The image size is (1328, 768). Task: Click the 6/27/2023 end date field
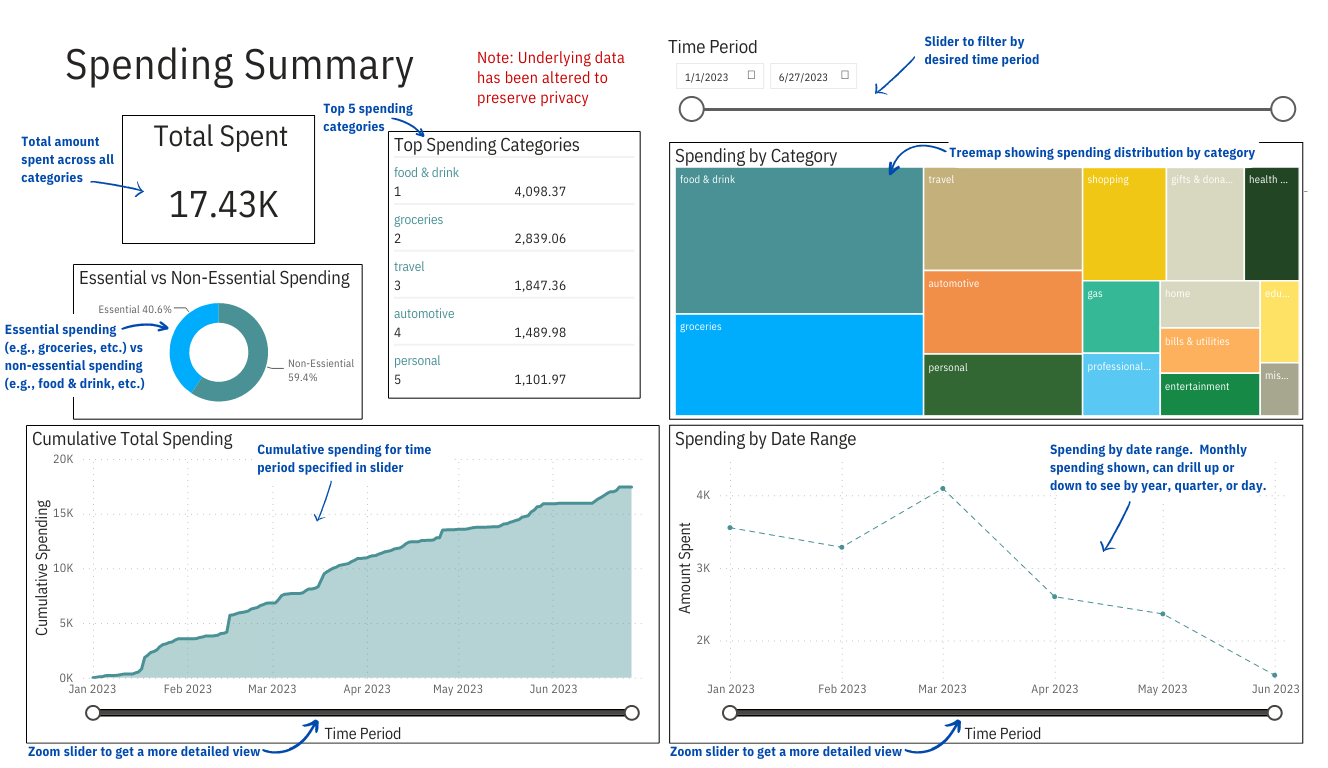pos(813,76)
